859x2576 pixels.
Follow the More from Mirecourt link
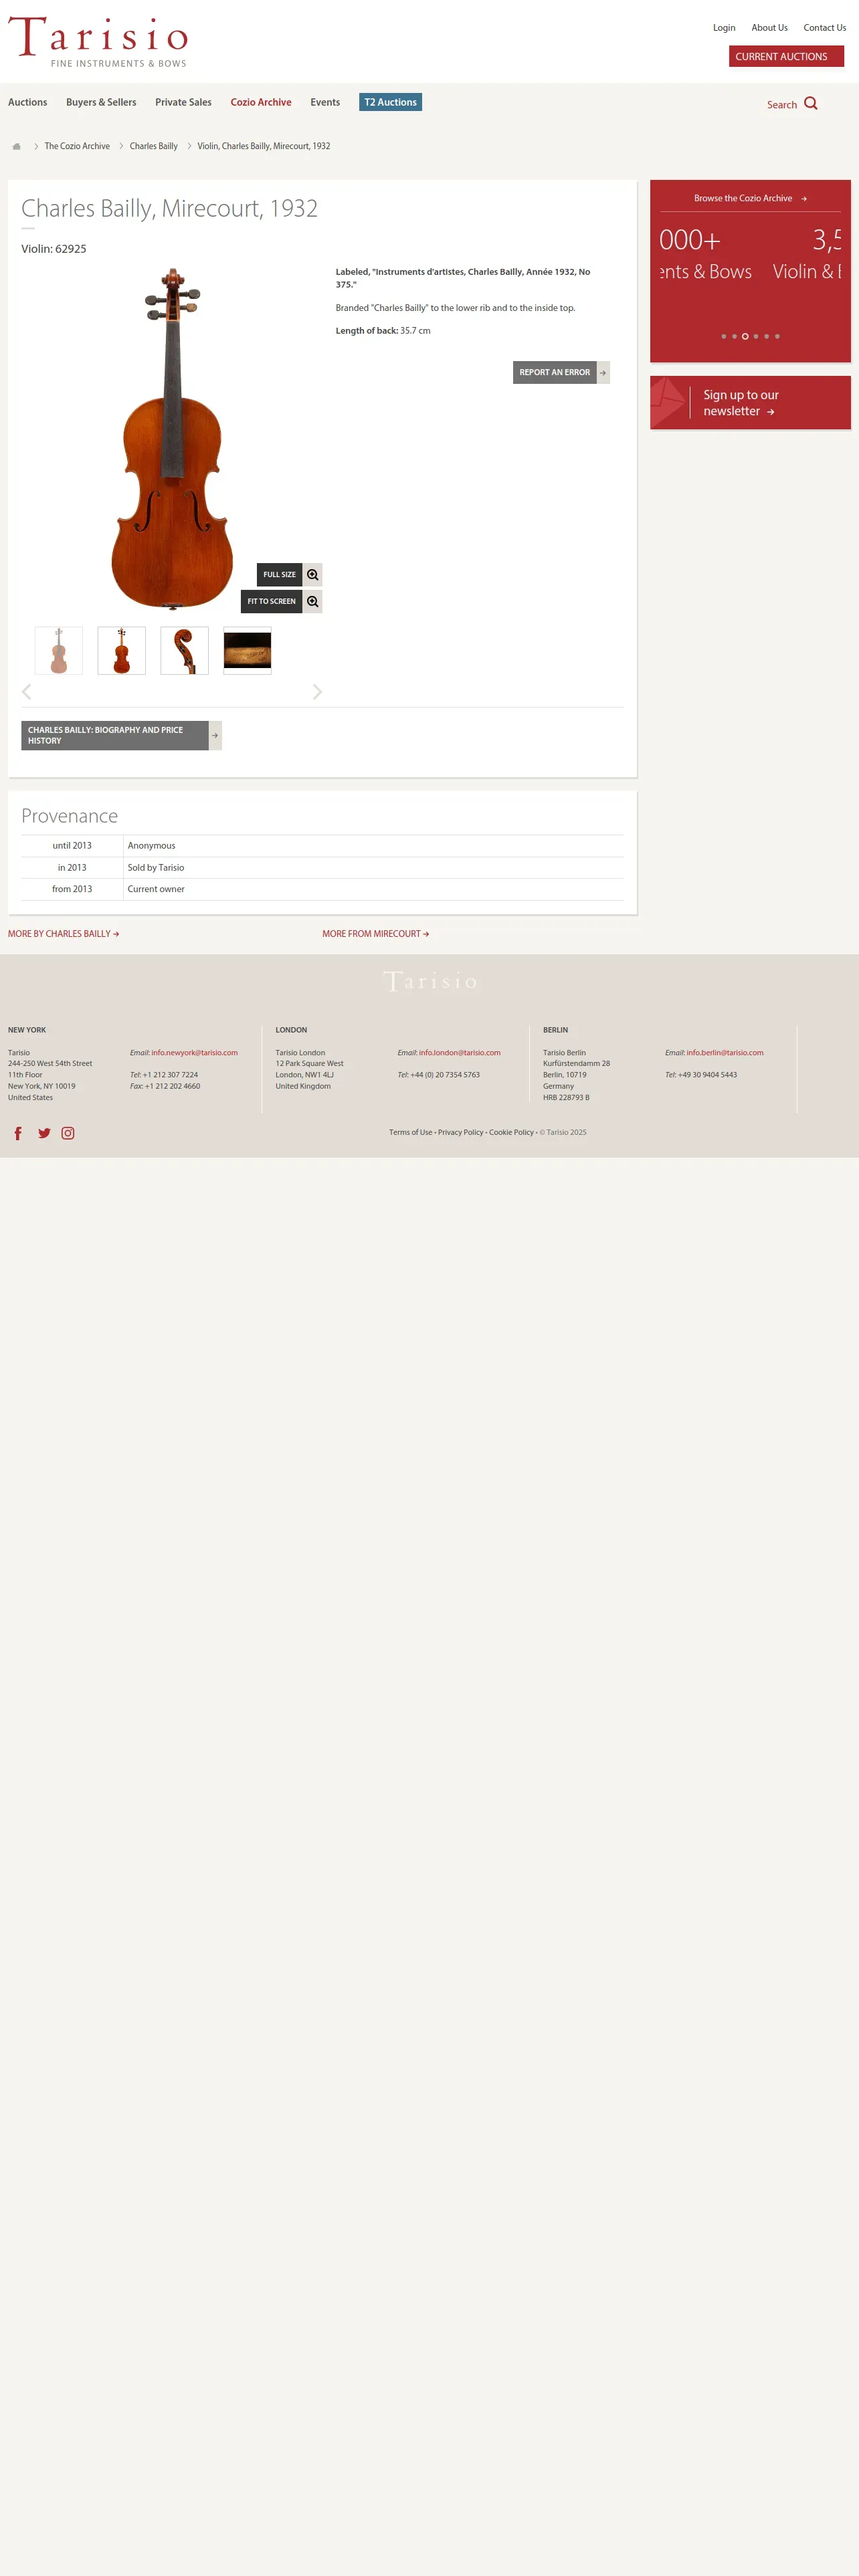[376, 934]
